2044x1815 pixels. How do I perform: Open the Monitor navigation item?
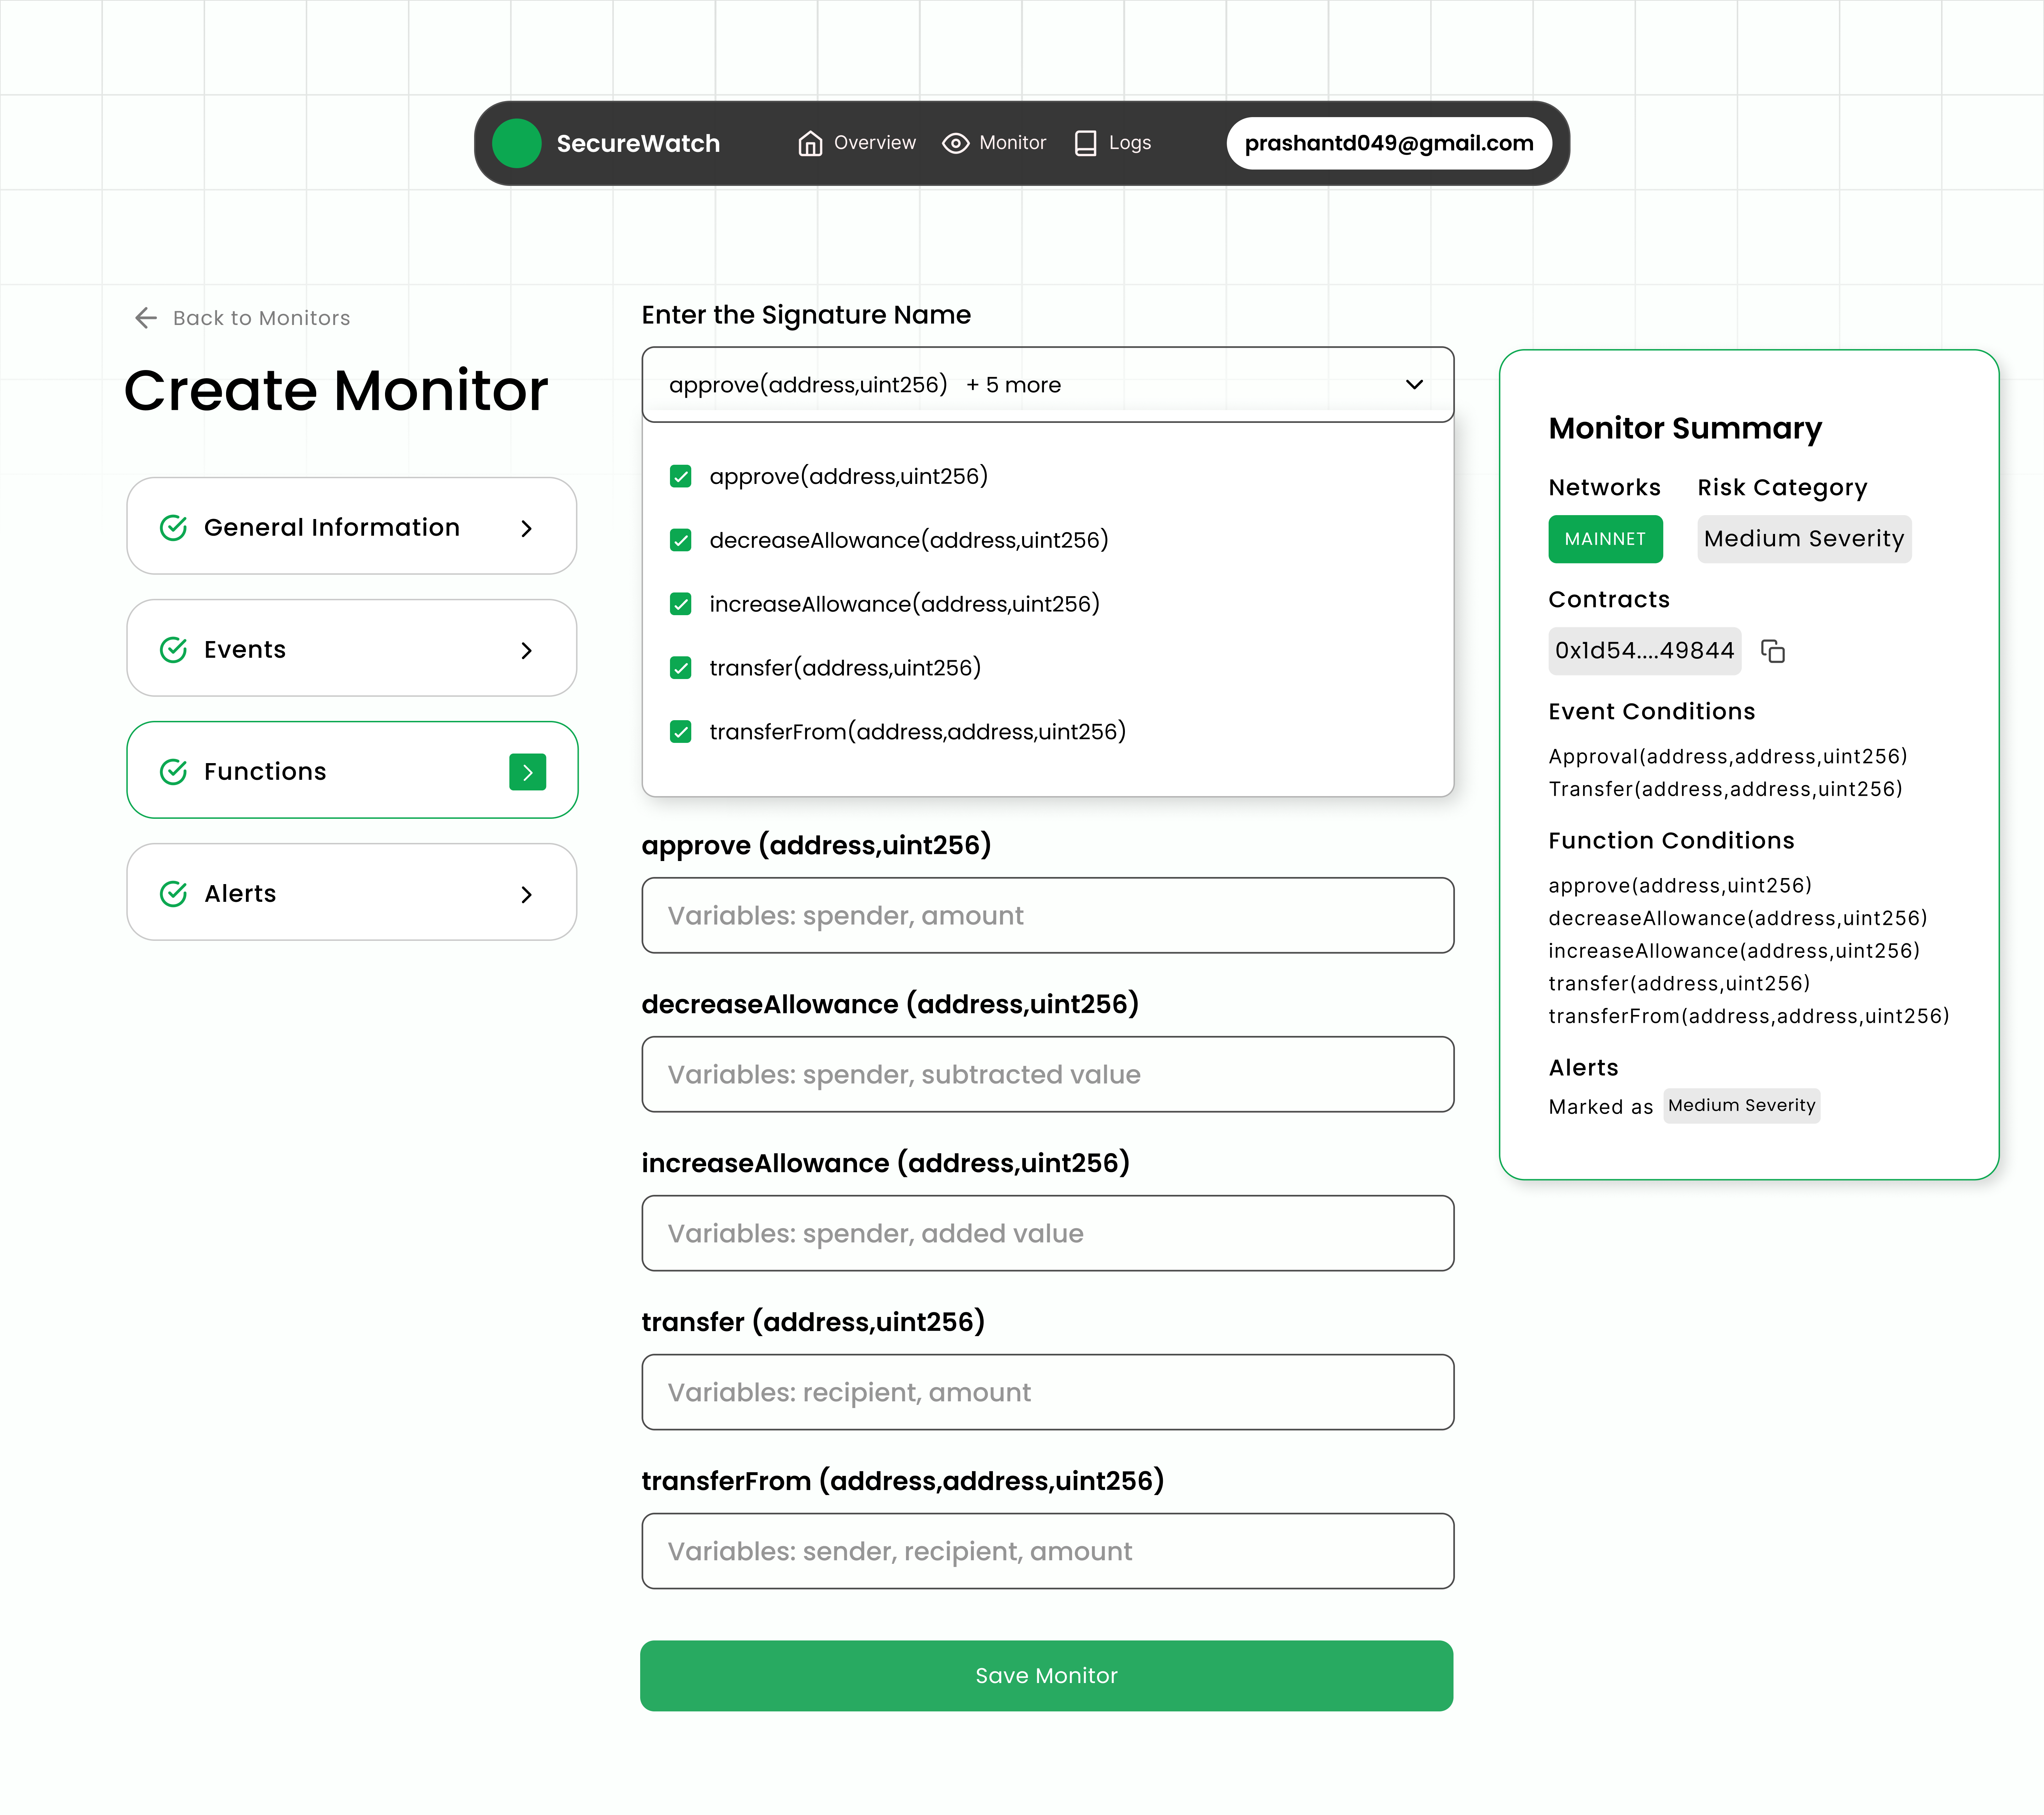click(1012, 143)
